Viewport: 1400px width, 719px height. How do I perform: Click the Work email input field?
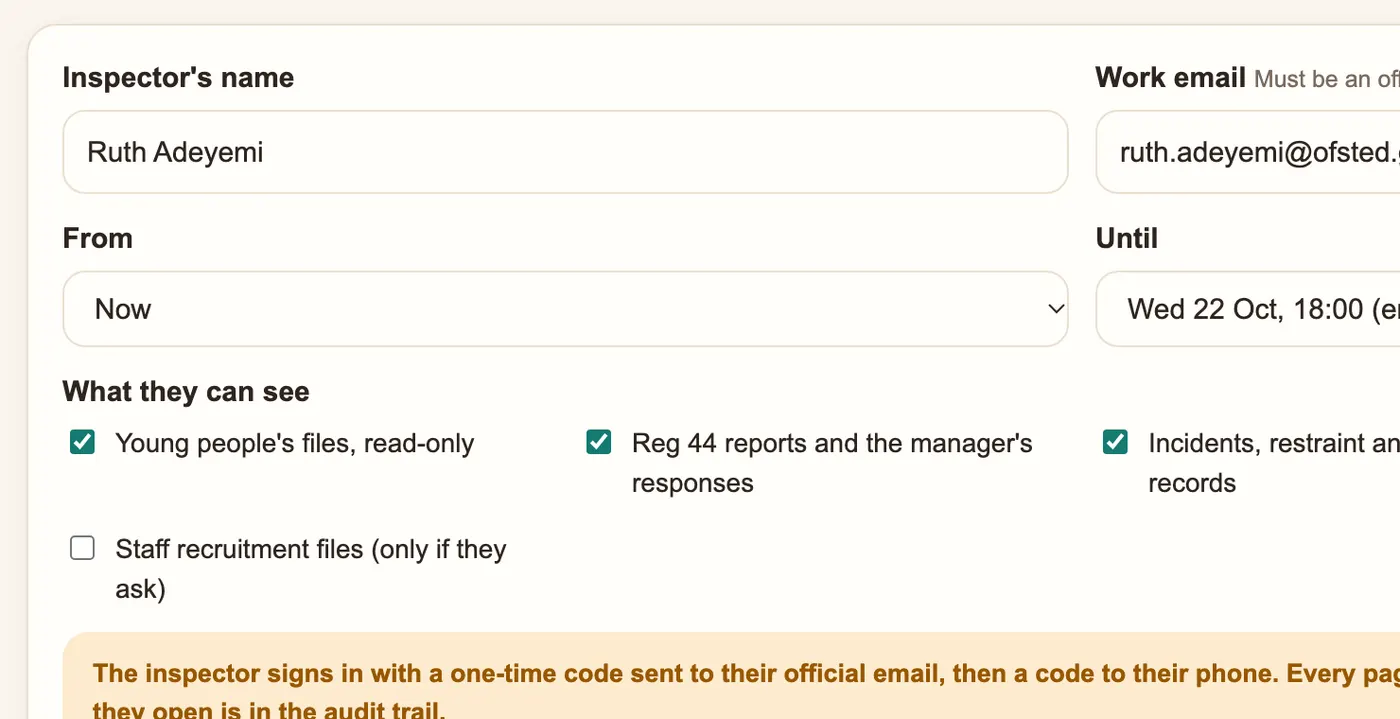click(x=1248, y=152)
